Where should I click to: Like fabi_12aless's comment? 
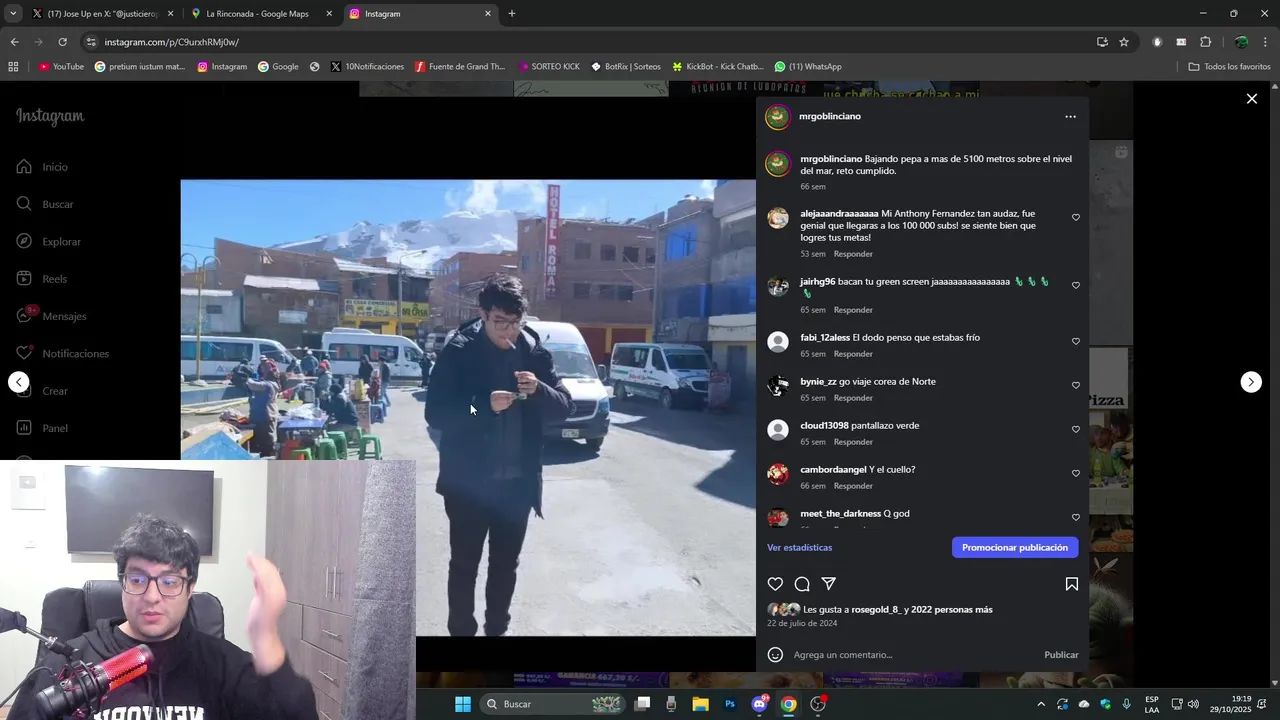point(1076,341)
